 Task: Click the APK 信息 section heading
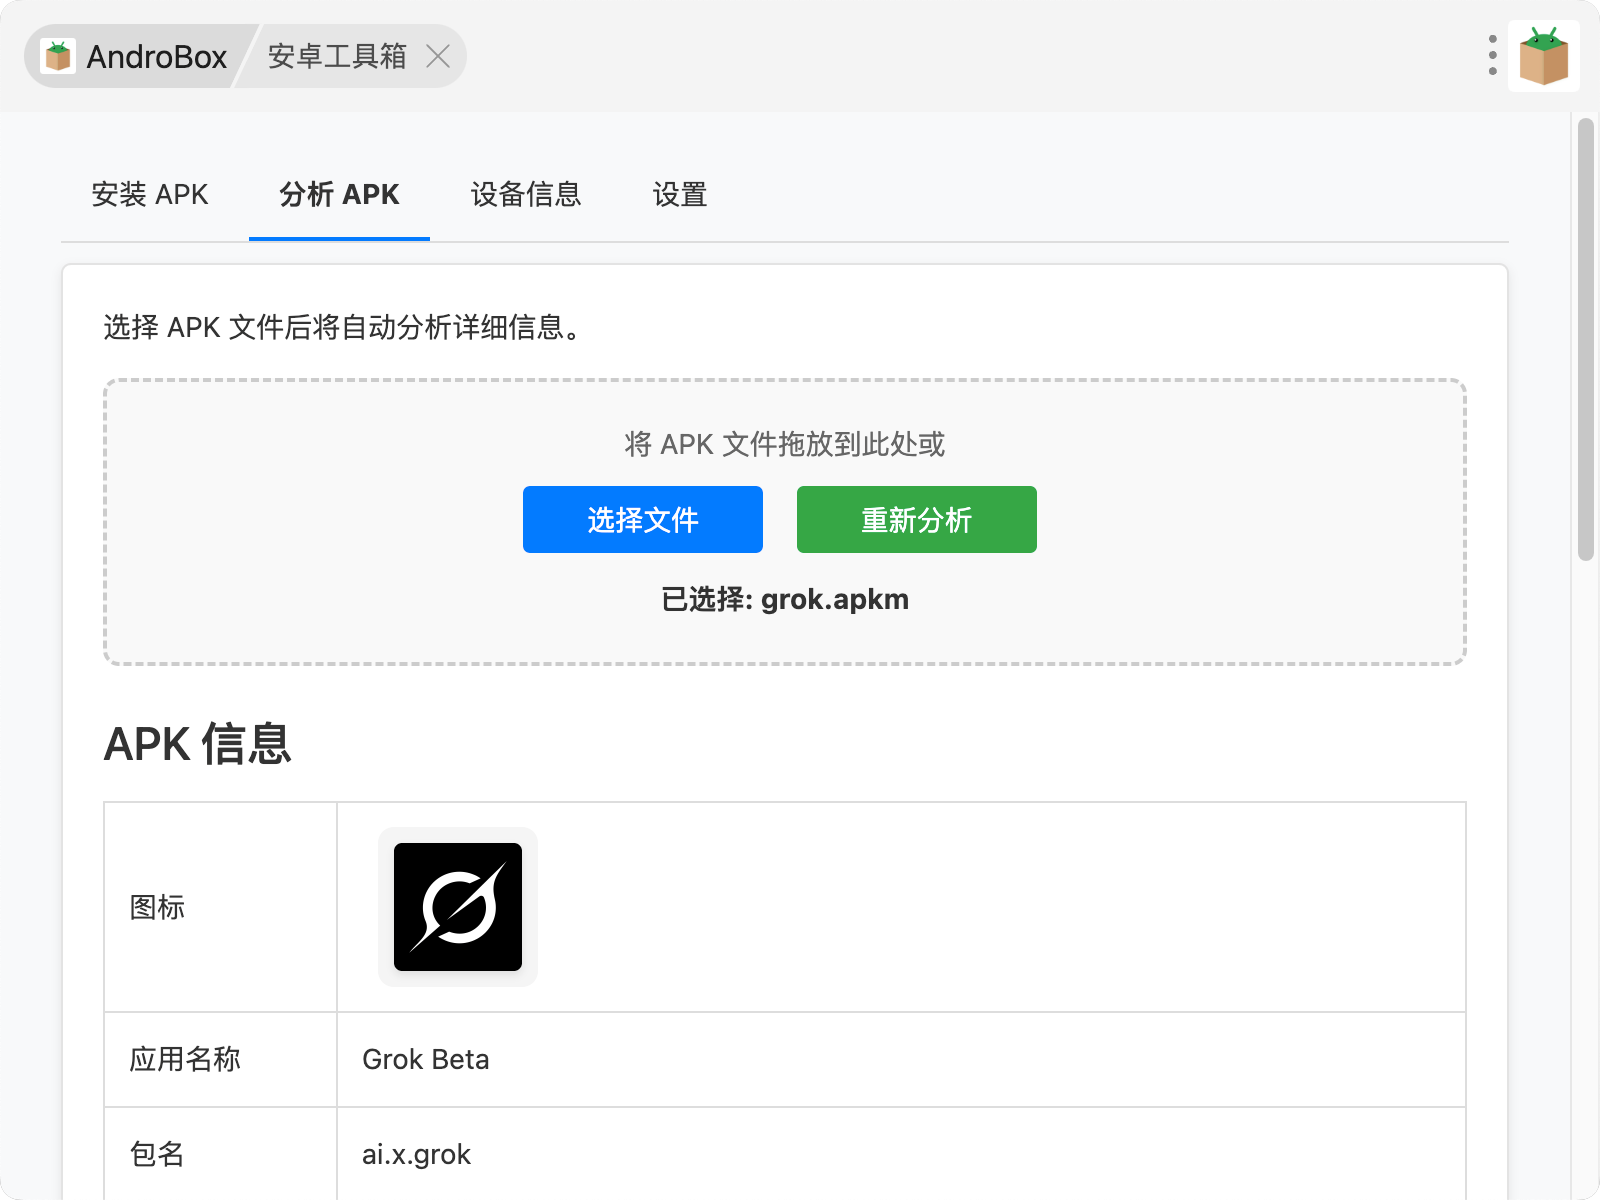198,744
